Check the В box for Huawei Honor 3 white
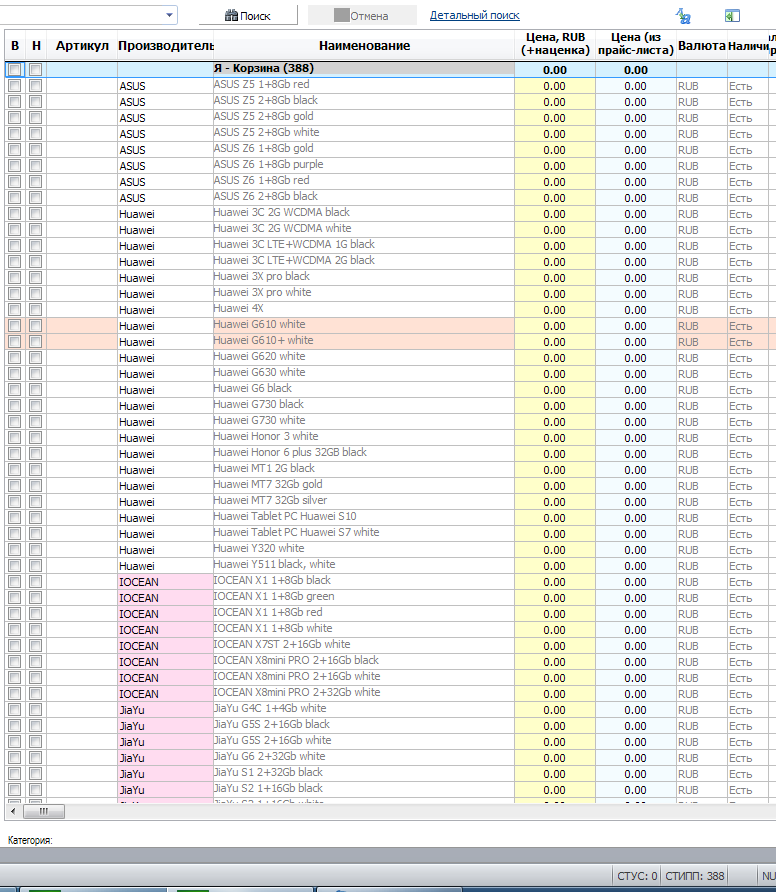This screenshot has height=892, width=776. pyautogui.click(x=15, y=438)
